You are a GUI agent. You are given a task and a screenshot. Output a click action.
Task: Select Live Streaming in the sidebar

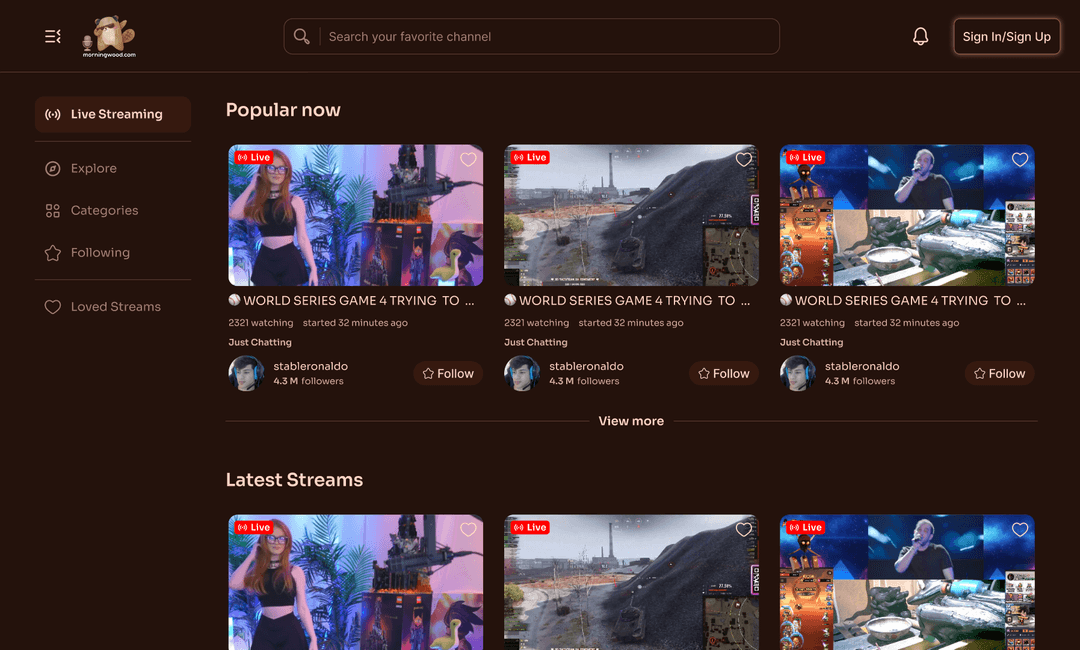(x=113, y=114)
